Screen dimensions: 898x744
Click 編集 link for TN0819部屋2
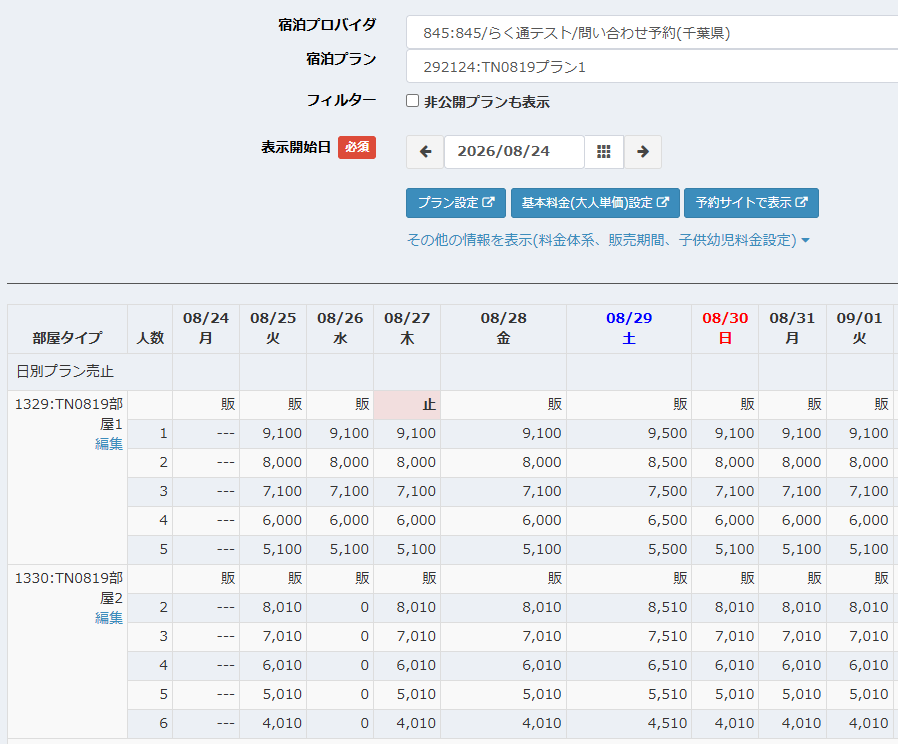[x=109, y=618]
